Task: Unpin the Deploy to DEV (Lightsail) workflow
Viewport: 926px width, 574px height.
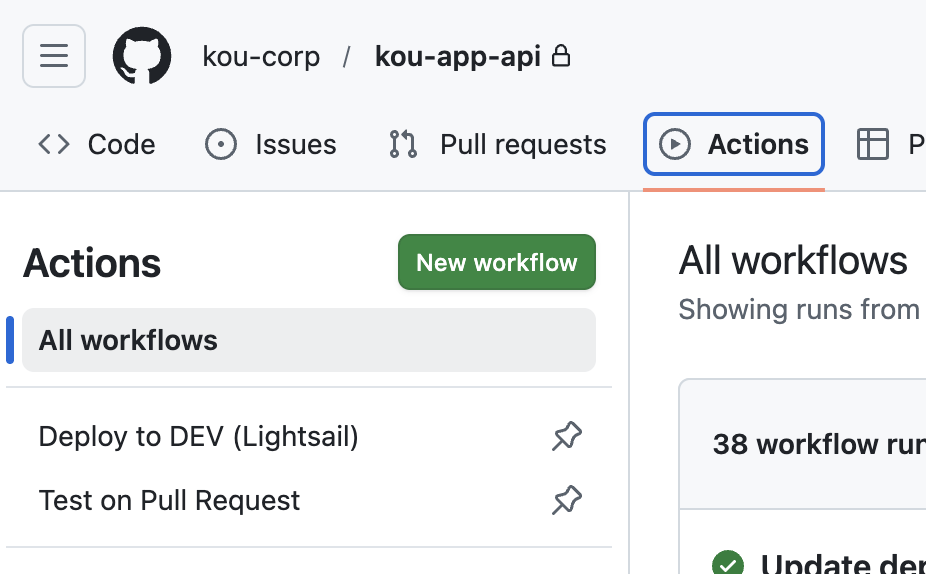Action: pos(567,436)
